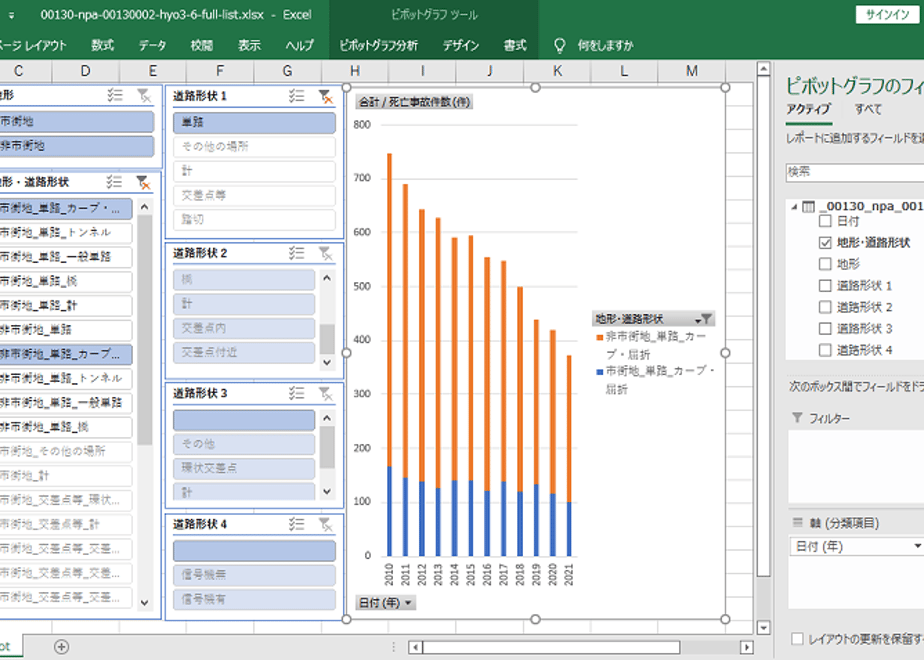The image size is (924, 660).
Task: Open the 書式 ribbon tab
Action: [514, 45]
